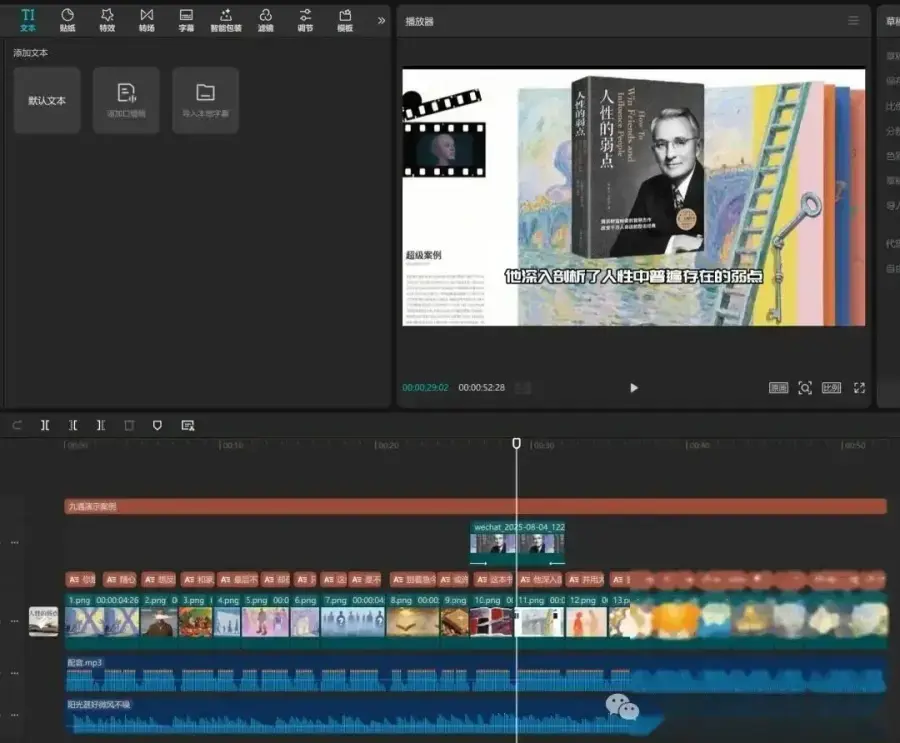Open the 字幕 subtitles tab

tap(186, 20)
